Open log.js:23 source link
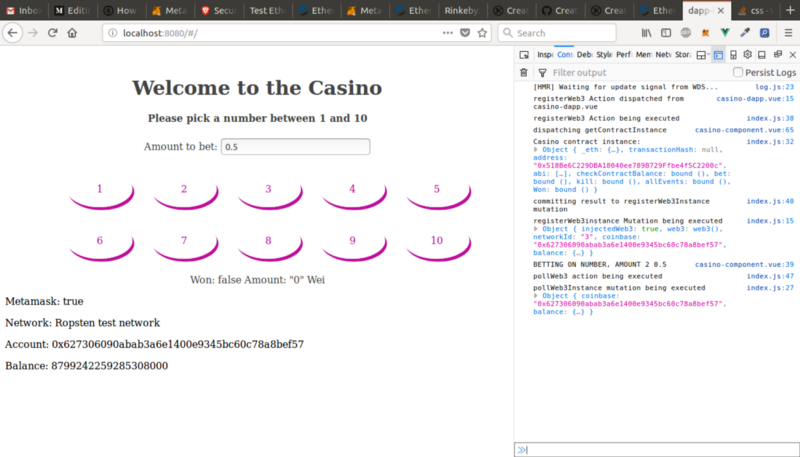Viewport: 800px width, 457px height. pos(774,87)
